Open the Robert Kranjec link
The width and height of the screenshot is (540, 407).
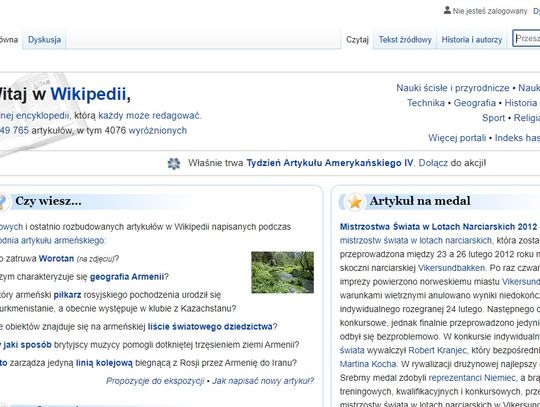tap(437, 351)
